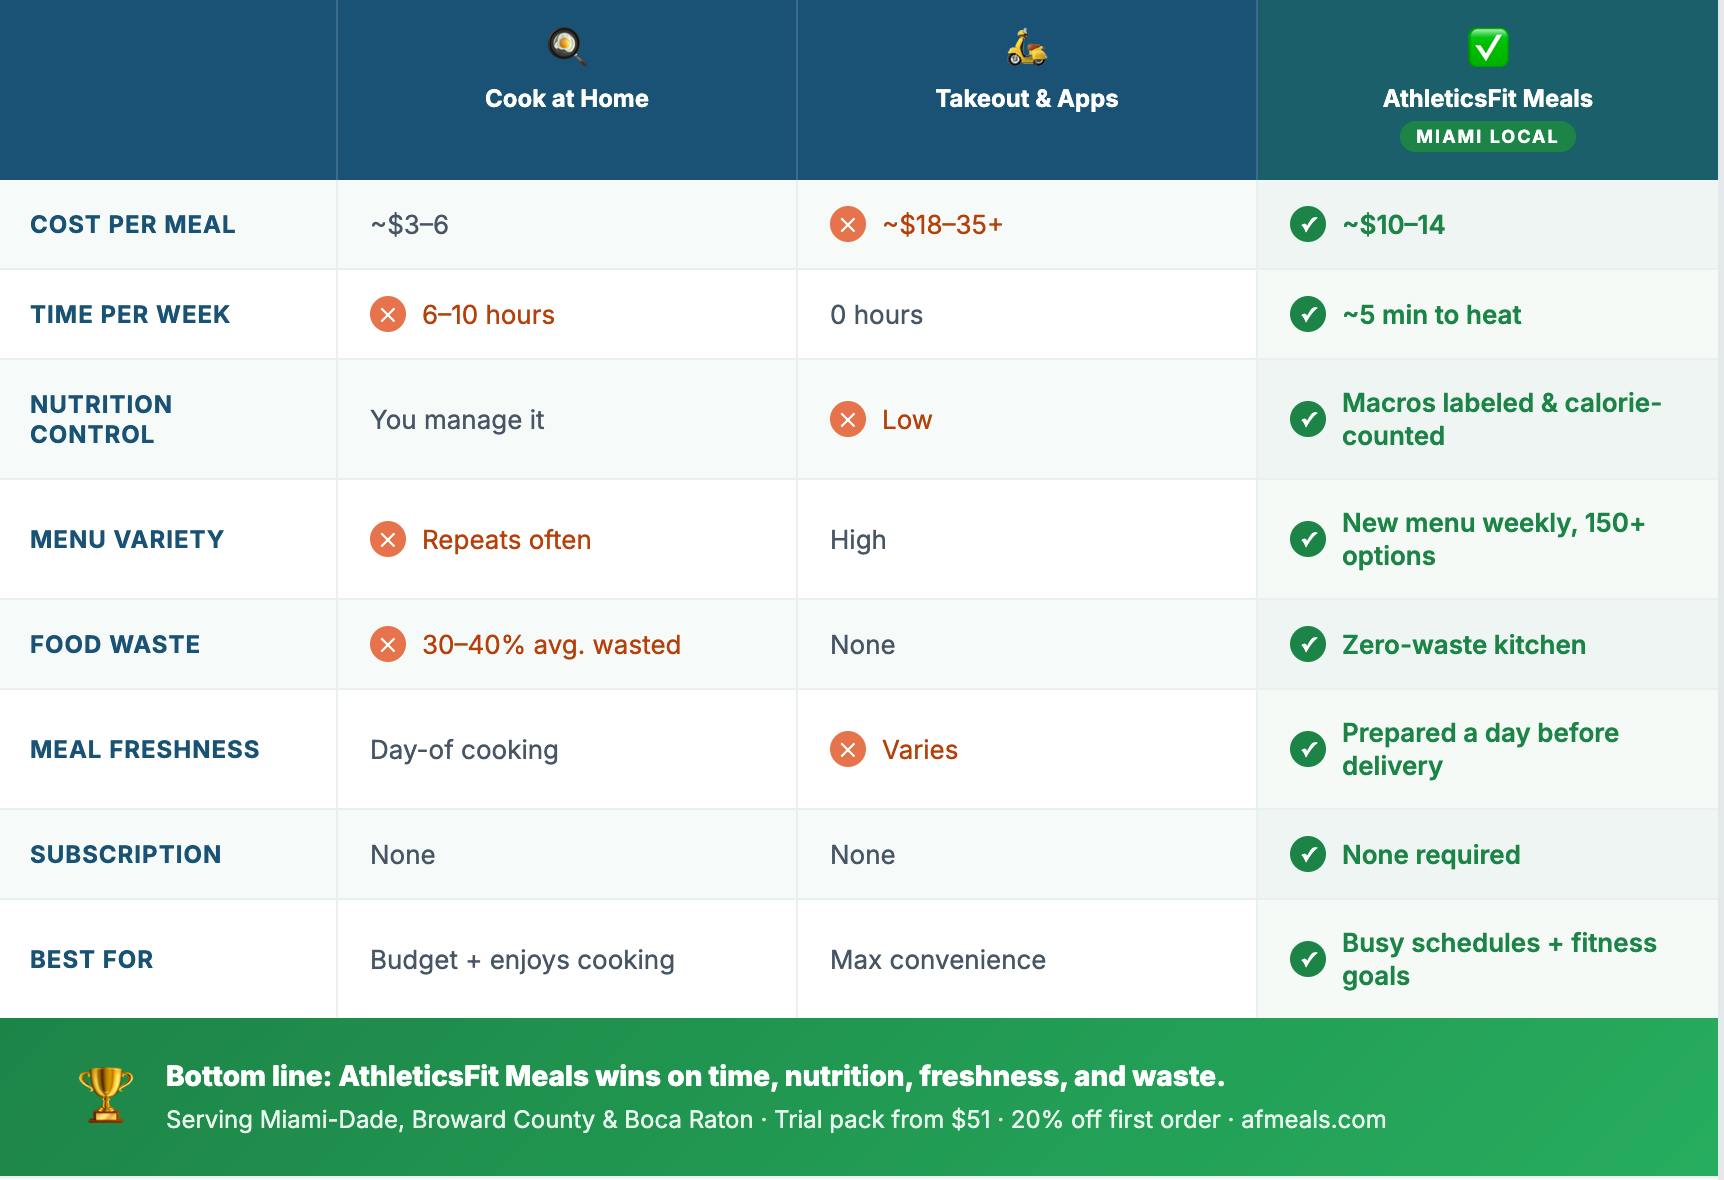The image size is (1724, 1180).
Task: Click the green check next to Zero-waste kitchen
Action: 1307,644
